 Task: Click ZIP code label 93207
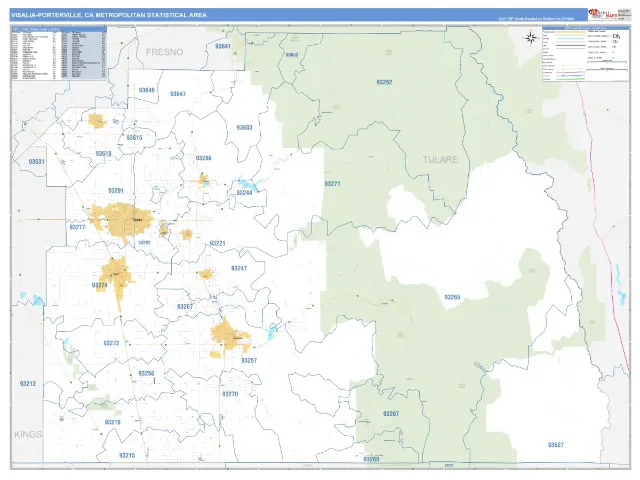[391, 413]
